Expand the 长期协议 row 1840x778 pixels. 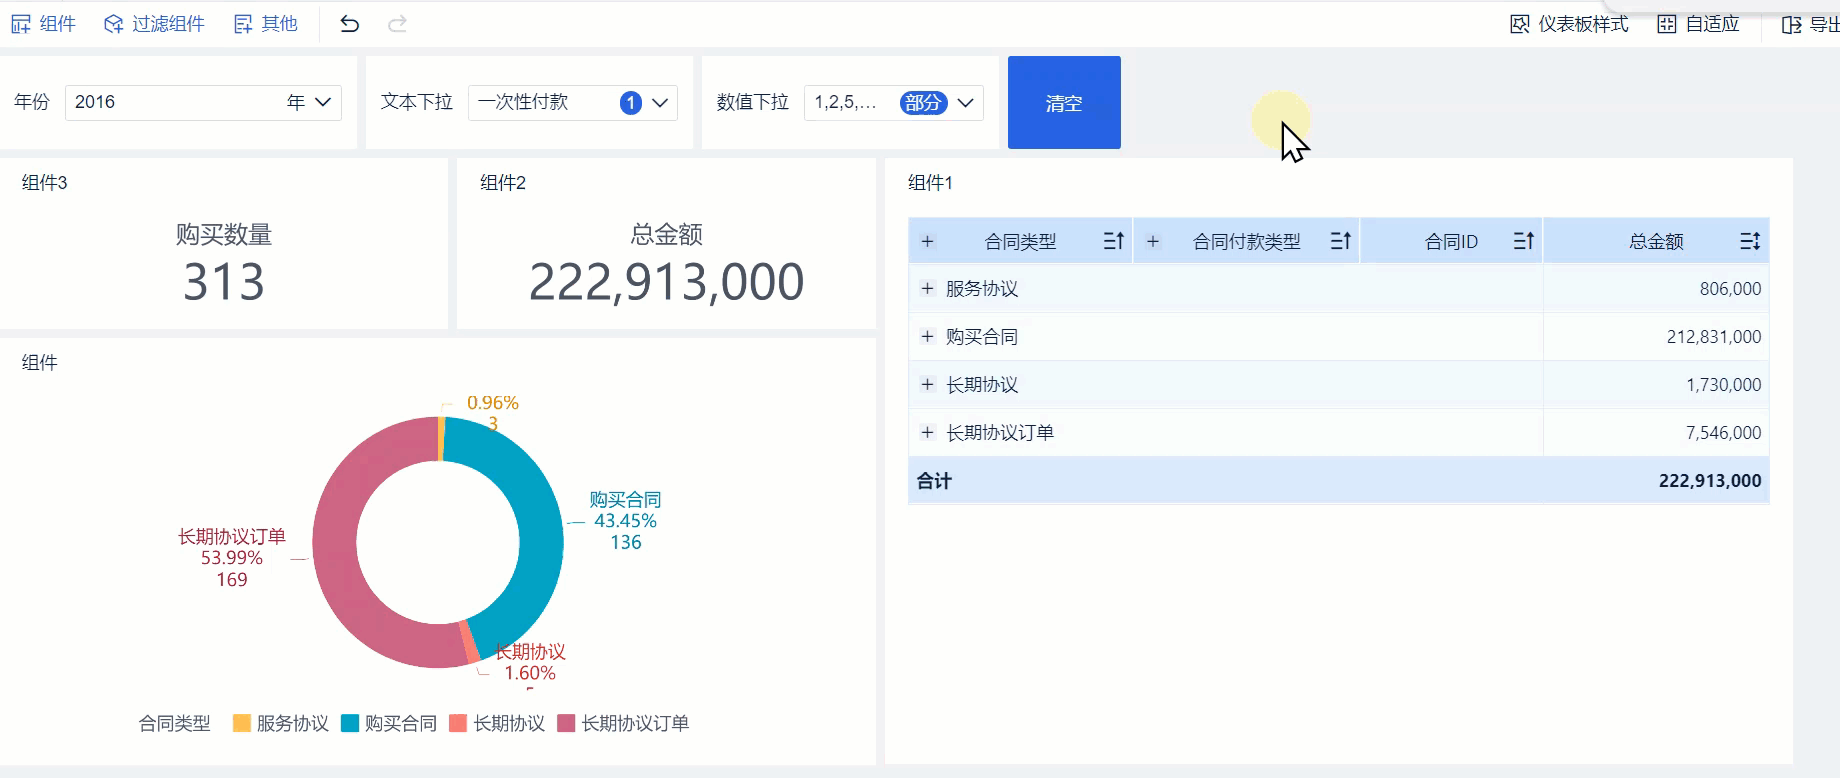point(927,385)
